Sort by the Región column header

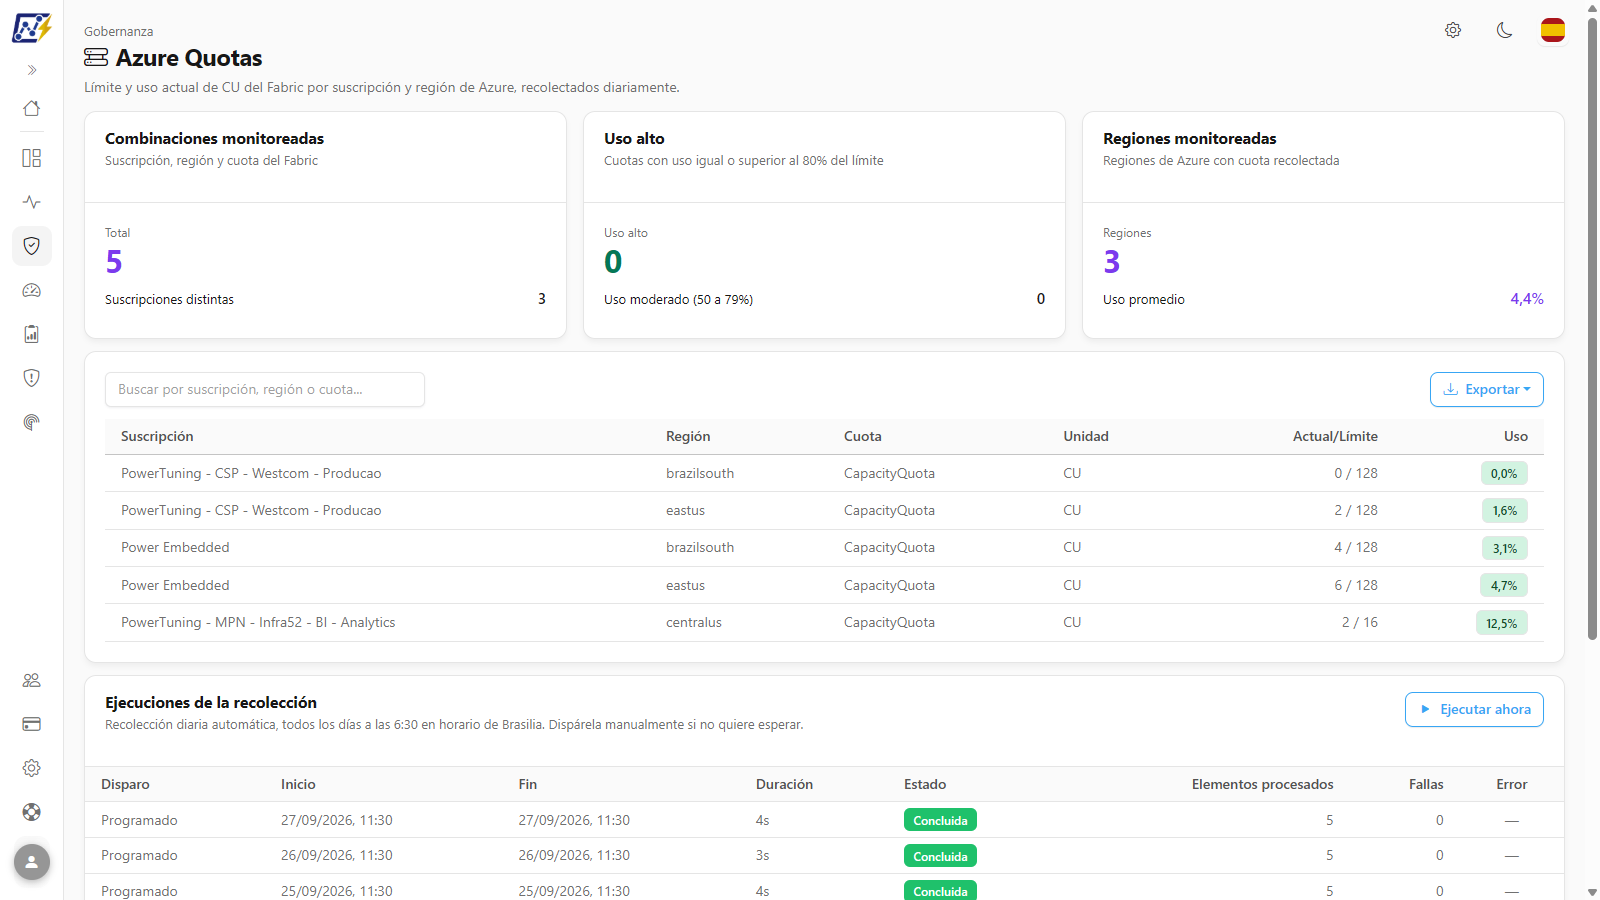(x=688, y=437)
